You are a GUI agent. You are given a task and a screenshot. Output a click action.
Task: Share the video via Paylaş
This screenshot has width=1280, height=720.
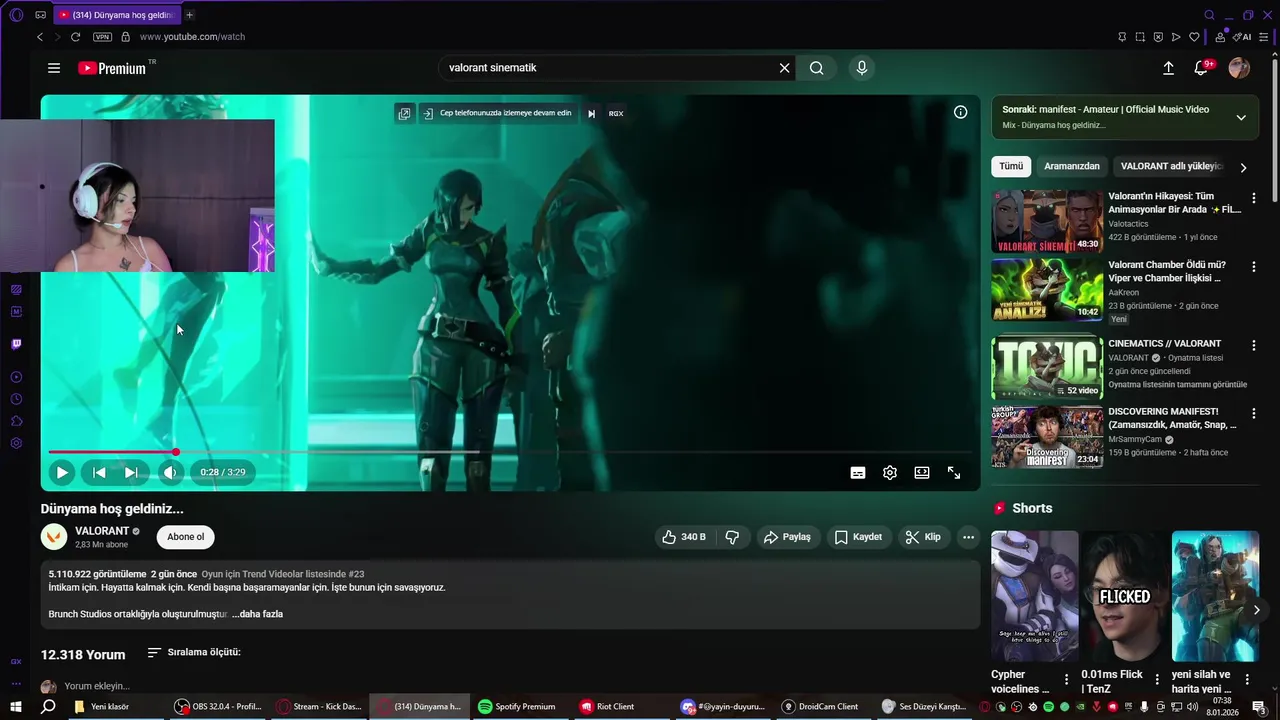787,537
